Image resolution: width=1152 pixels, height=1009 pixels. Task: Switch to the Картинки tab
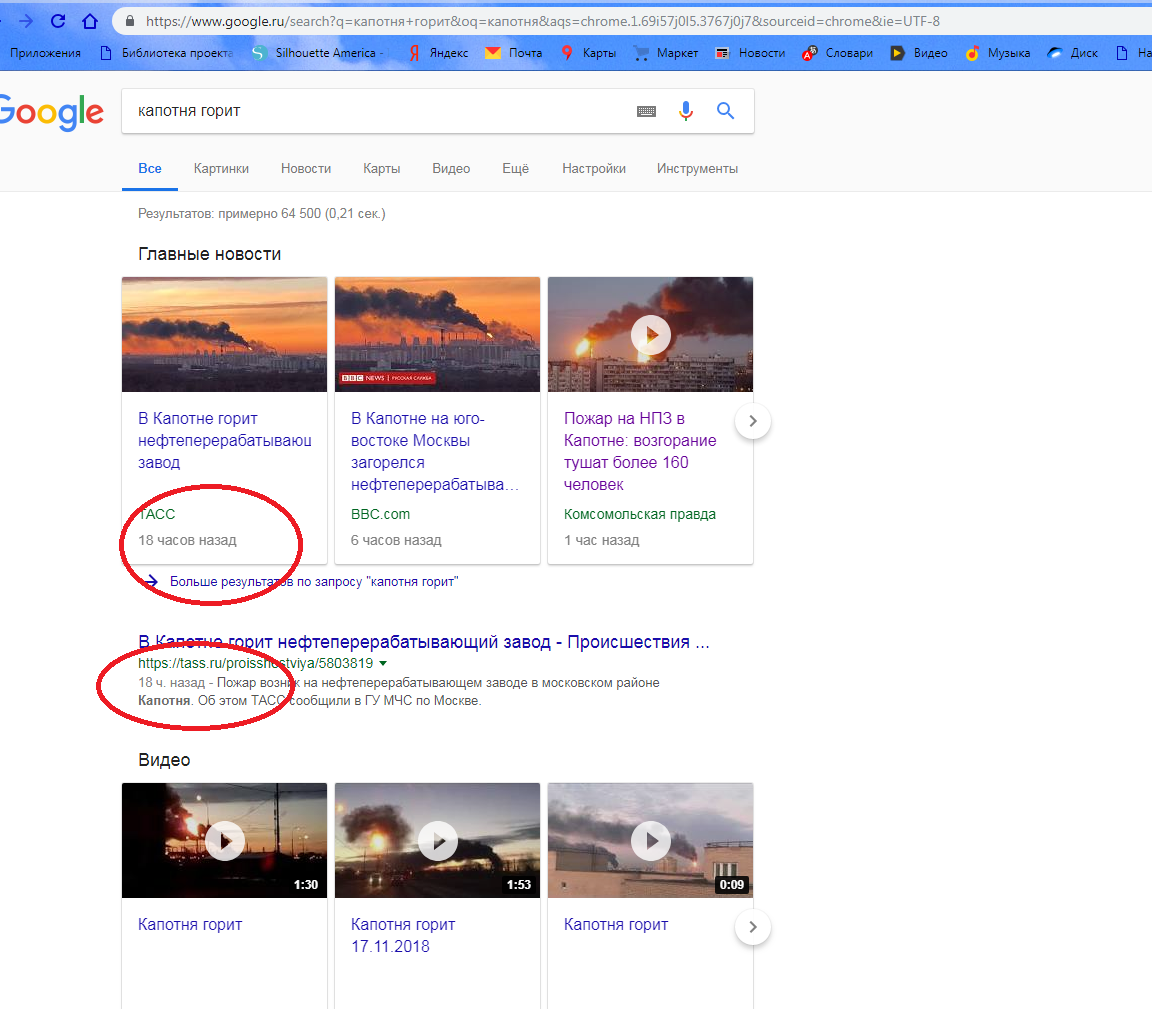point(221,168)
